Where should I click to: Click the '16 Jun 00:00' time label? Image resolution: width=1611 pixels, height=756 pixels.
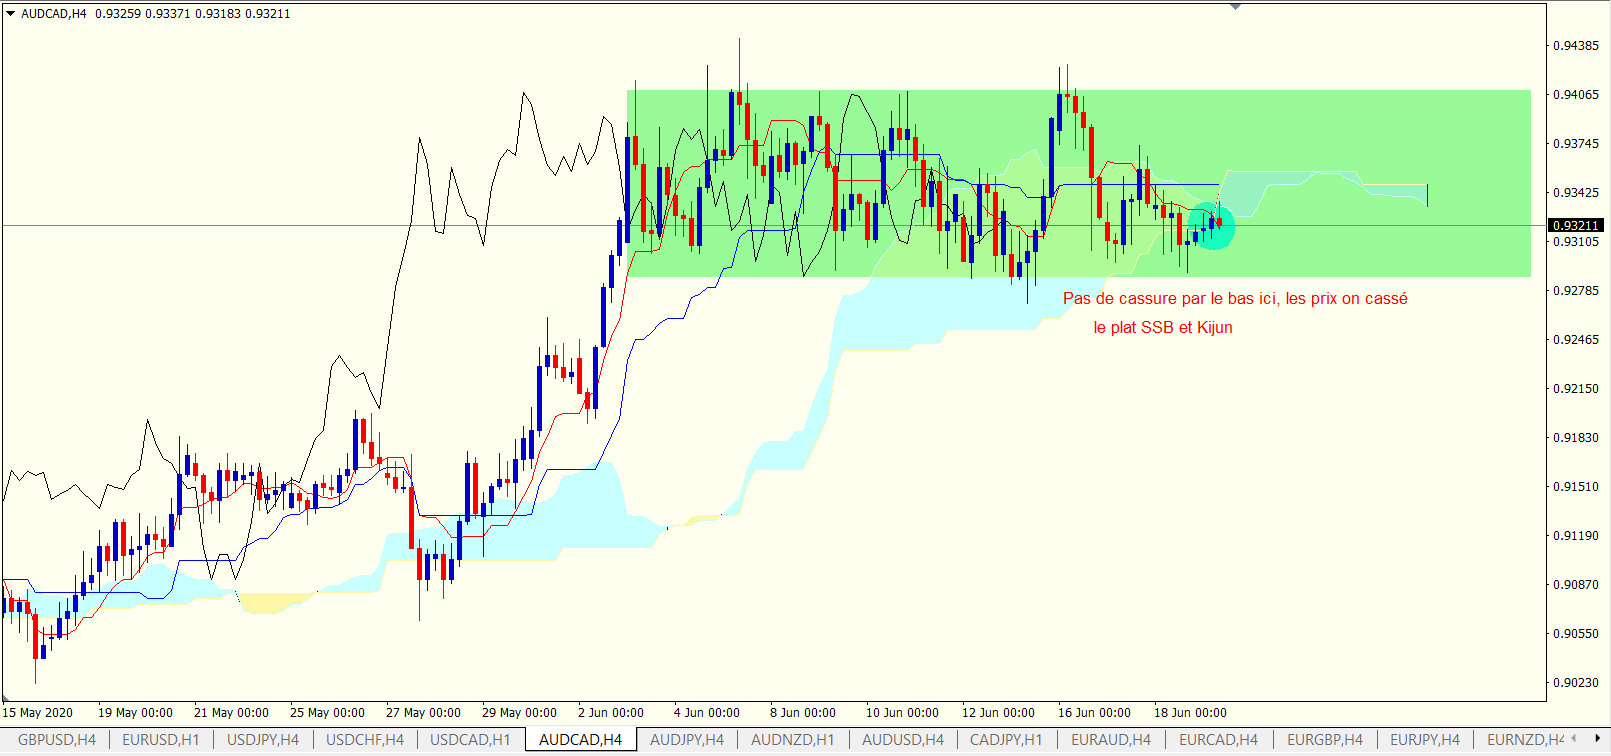tap(1094, 713)
